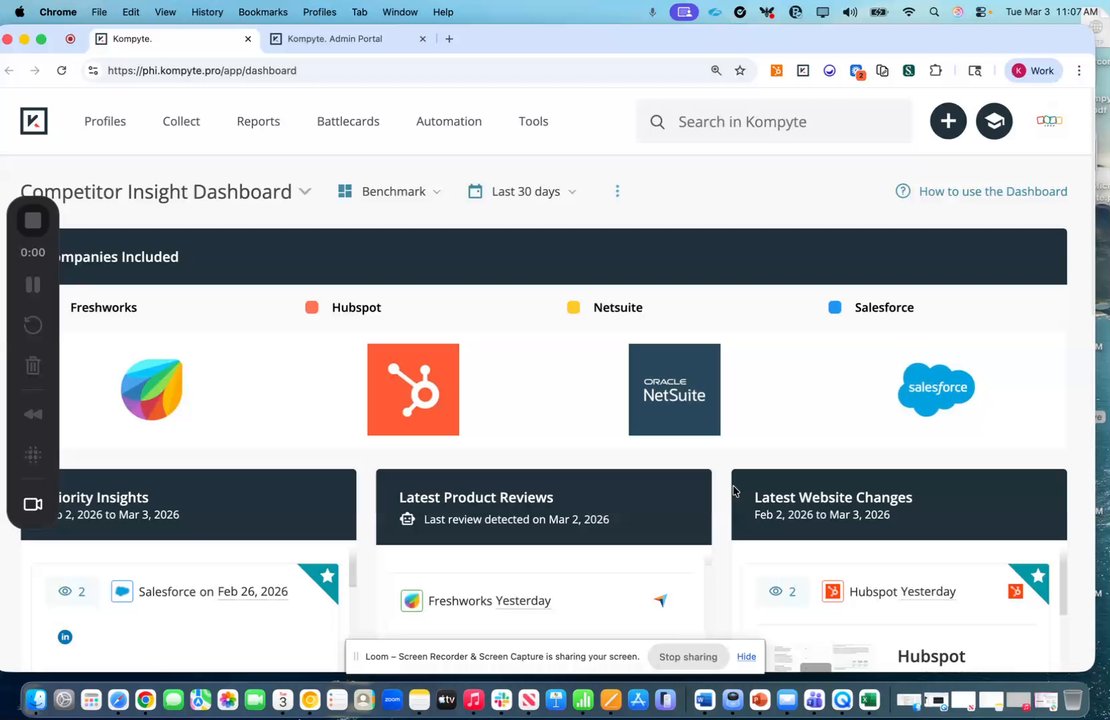Click the browser address bar URL

click(x=202, y=70)
